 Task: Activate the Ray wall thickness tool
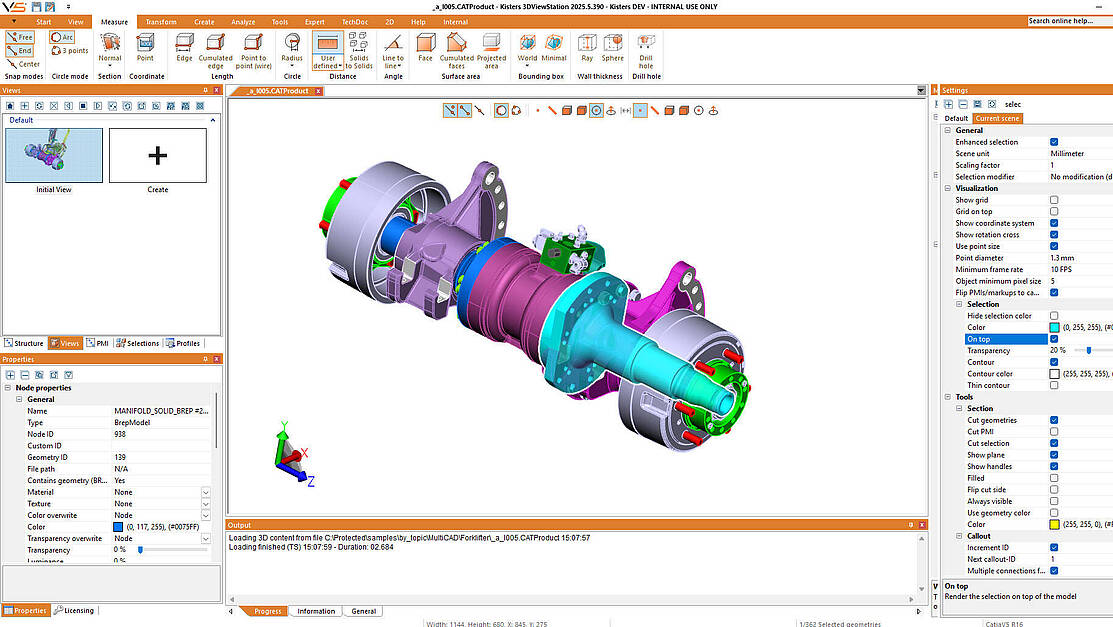pos(587,47)
